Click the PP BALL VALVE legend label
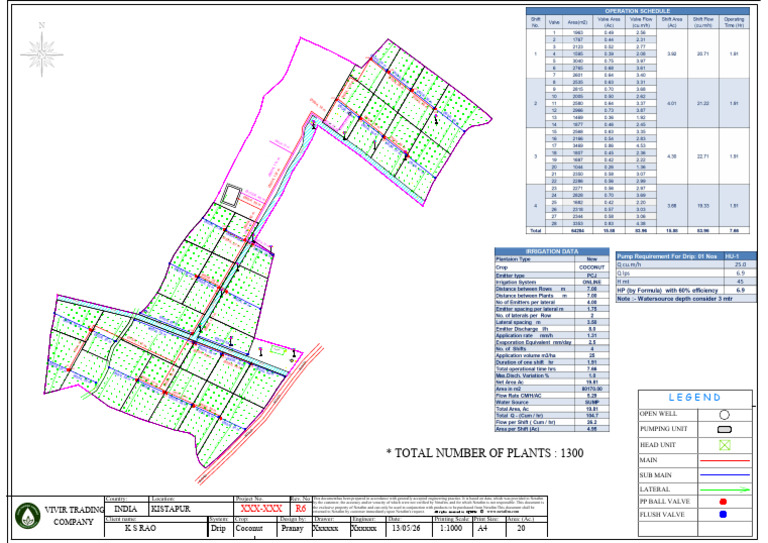This screenshot has height=543, width=768. pyautogui.click(x=665, y=502)
